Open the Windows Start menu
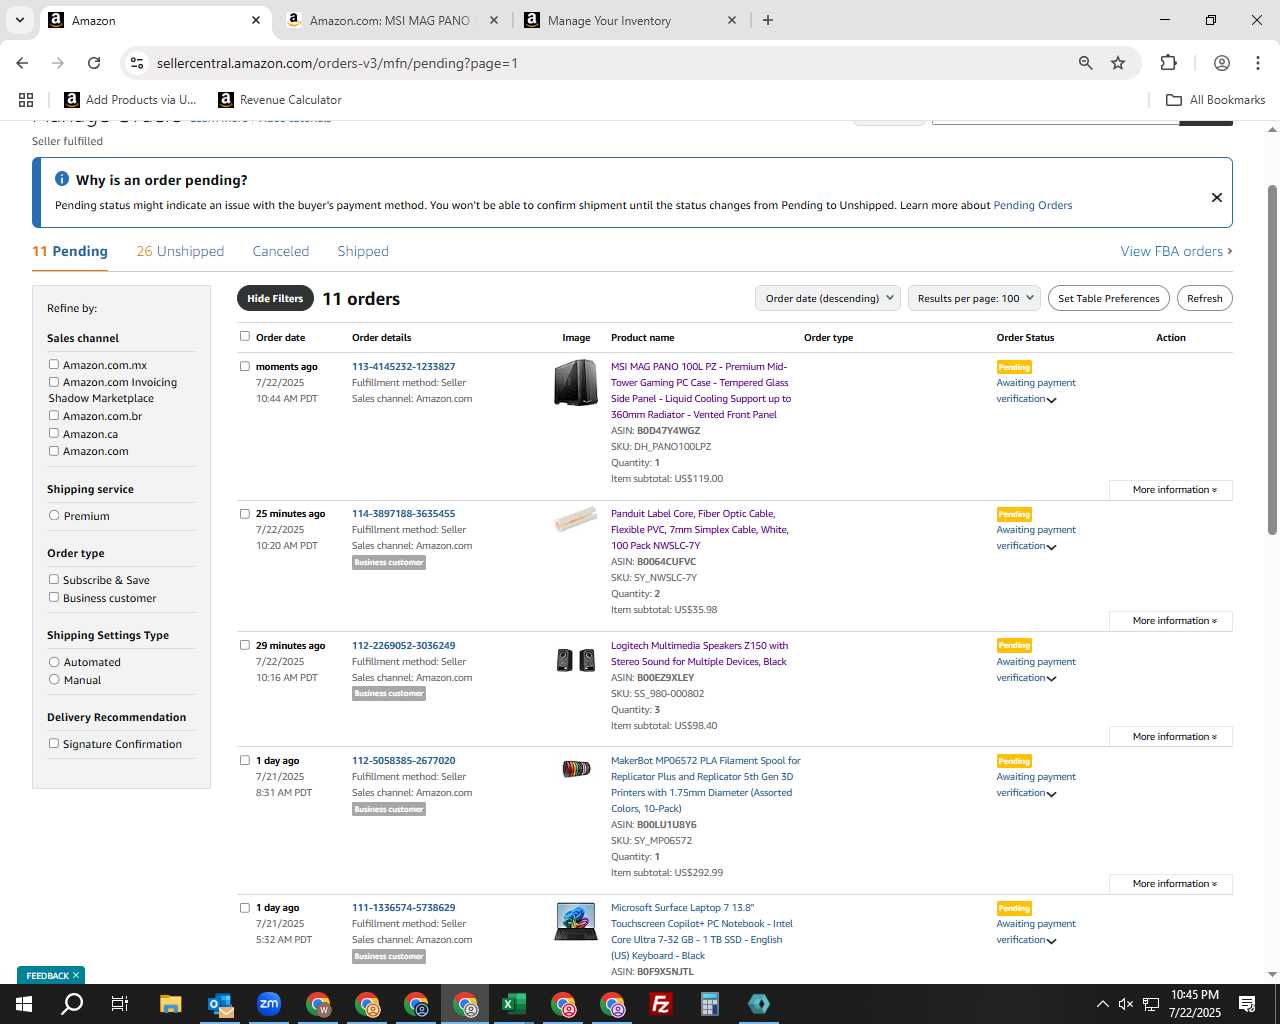 pos(24,1004)
